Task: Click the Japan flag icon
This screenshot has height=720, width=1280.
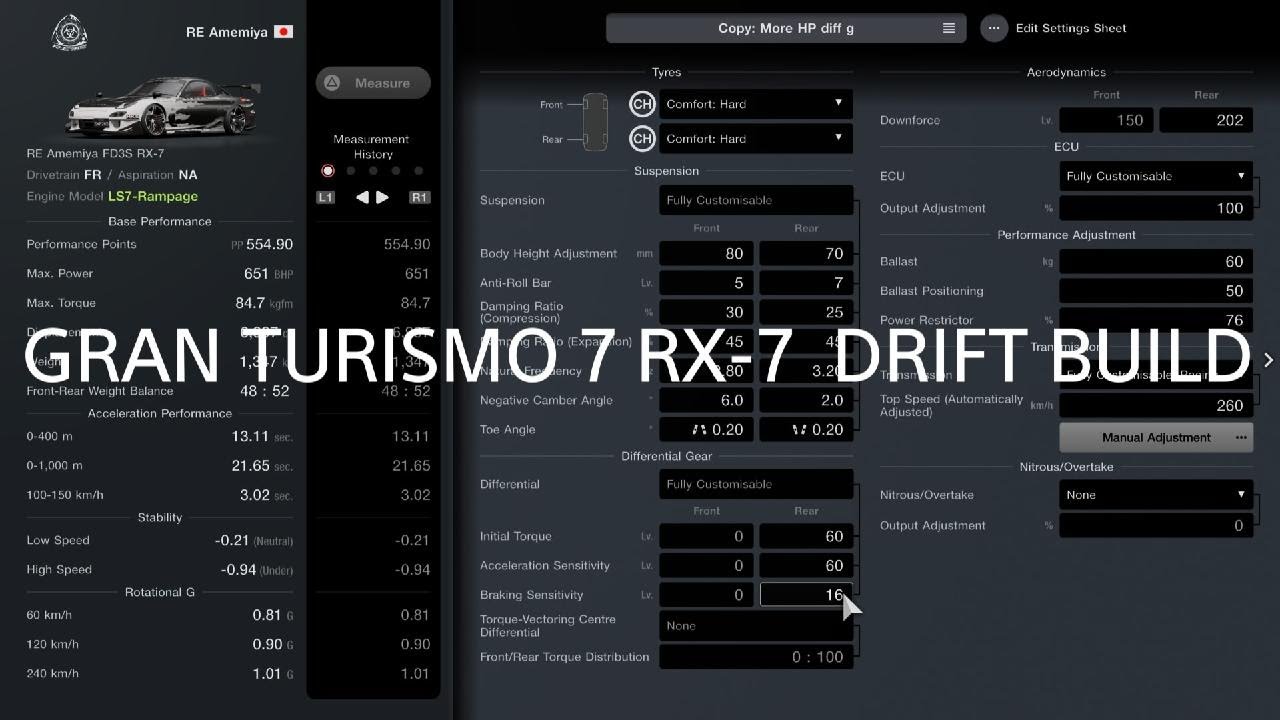Action: point(283,32)
